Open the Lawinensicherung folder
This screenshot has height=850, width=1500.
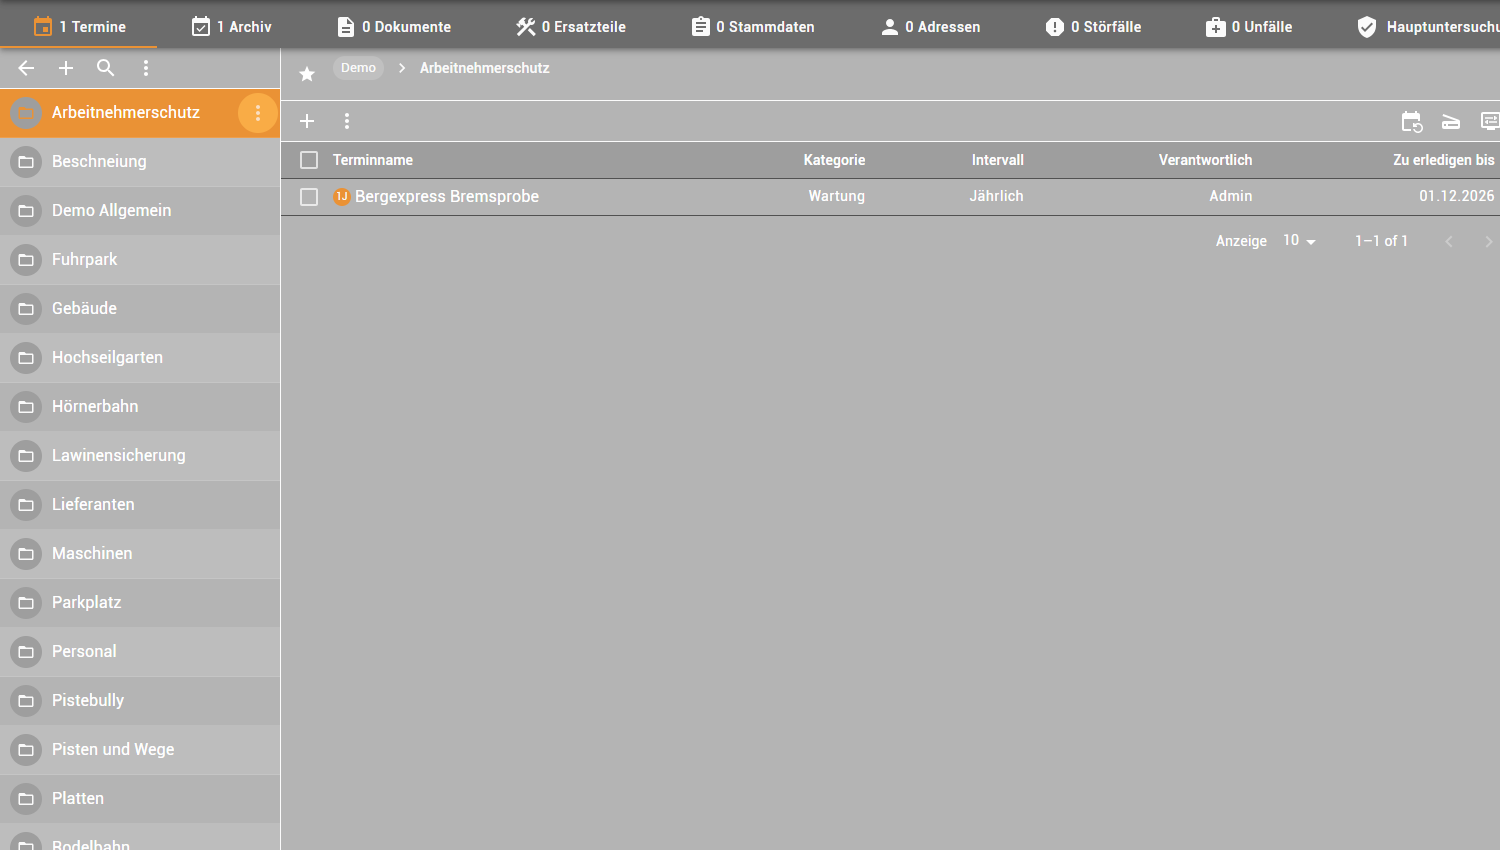pyautogui.click(x=140, y=456)
